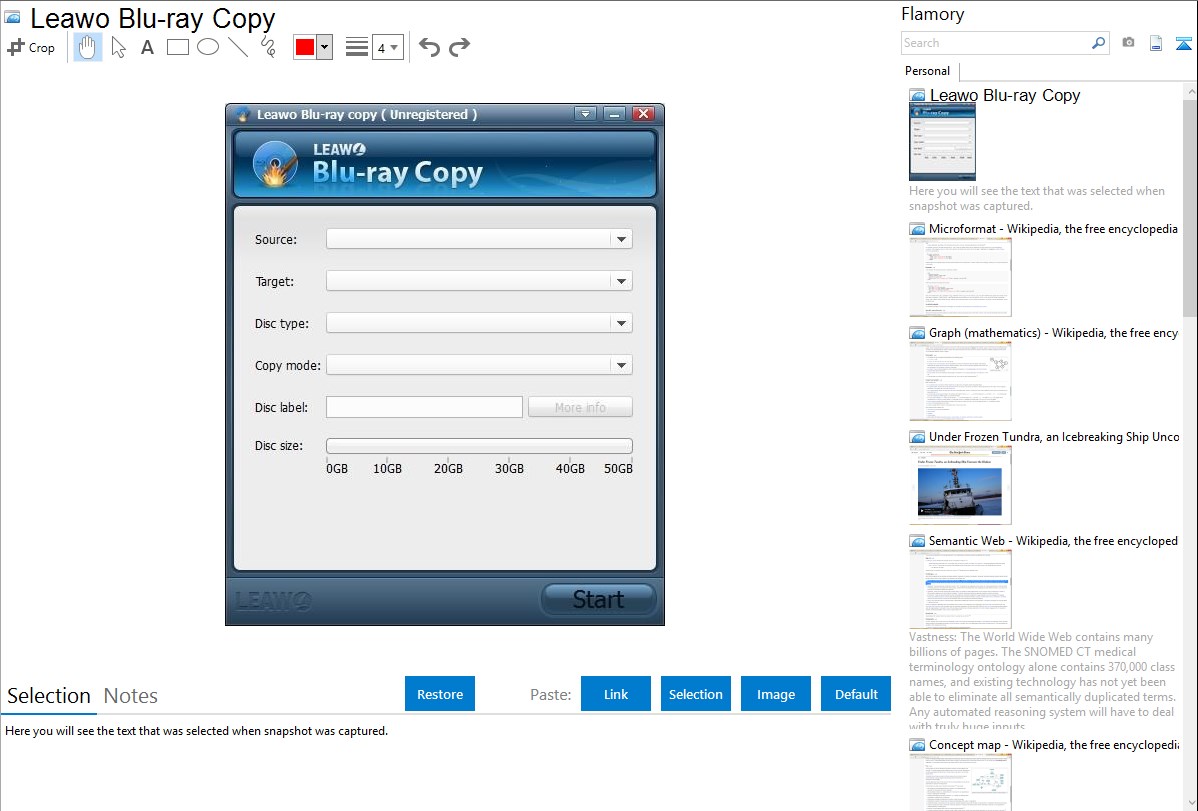Undo the last annotation
This screenshot has width=1198, height=811.
point(429,47)
